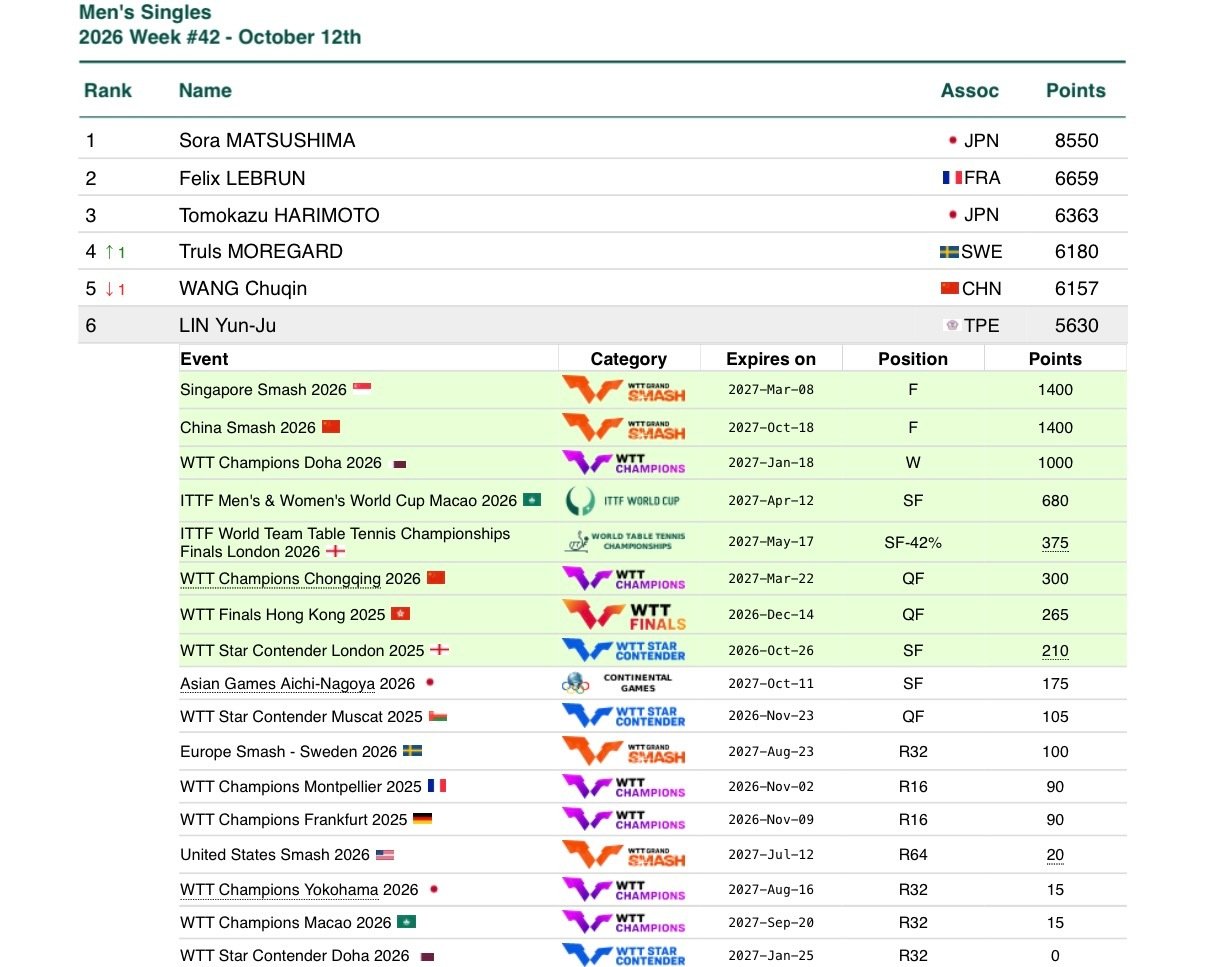
Task: Click the underlined 20 points value
Action: click(1055, 856)
